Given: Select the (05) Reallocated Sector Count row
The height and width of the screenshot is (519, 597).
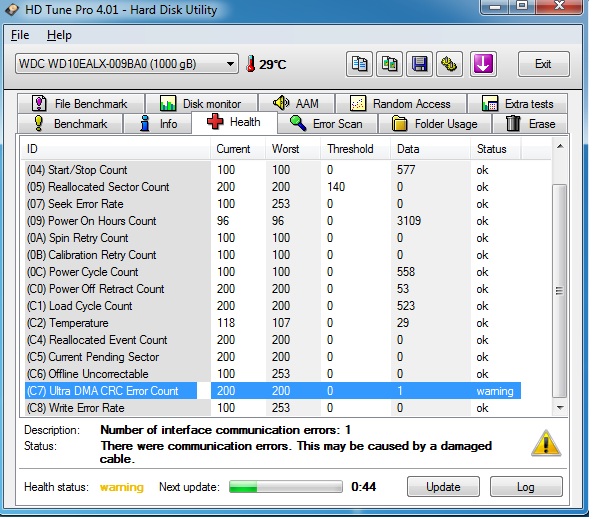Looking at the screenshot, I should [273, 187].
